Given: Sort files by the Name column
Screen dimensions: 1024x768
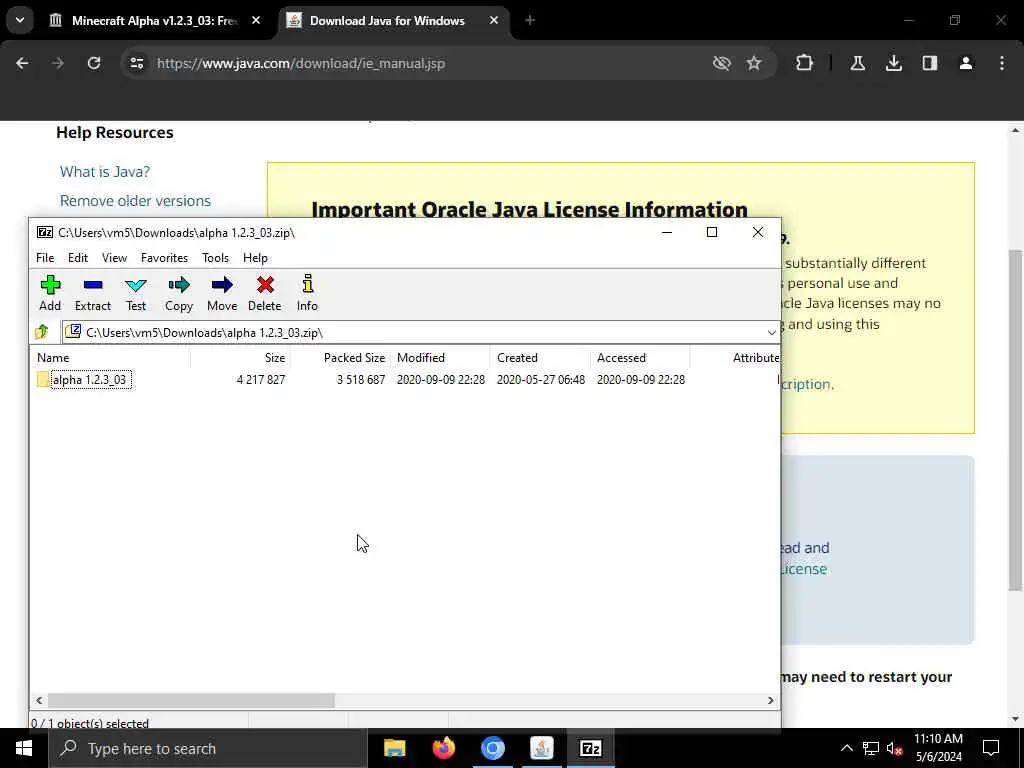Looking at the screenshot, I should 110,358.
